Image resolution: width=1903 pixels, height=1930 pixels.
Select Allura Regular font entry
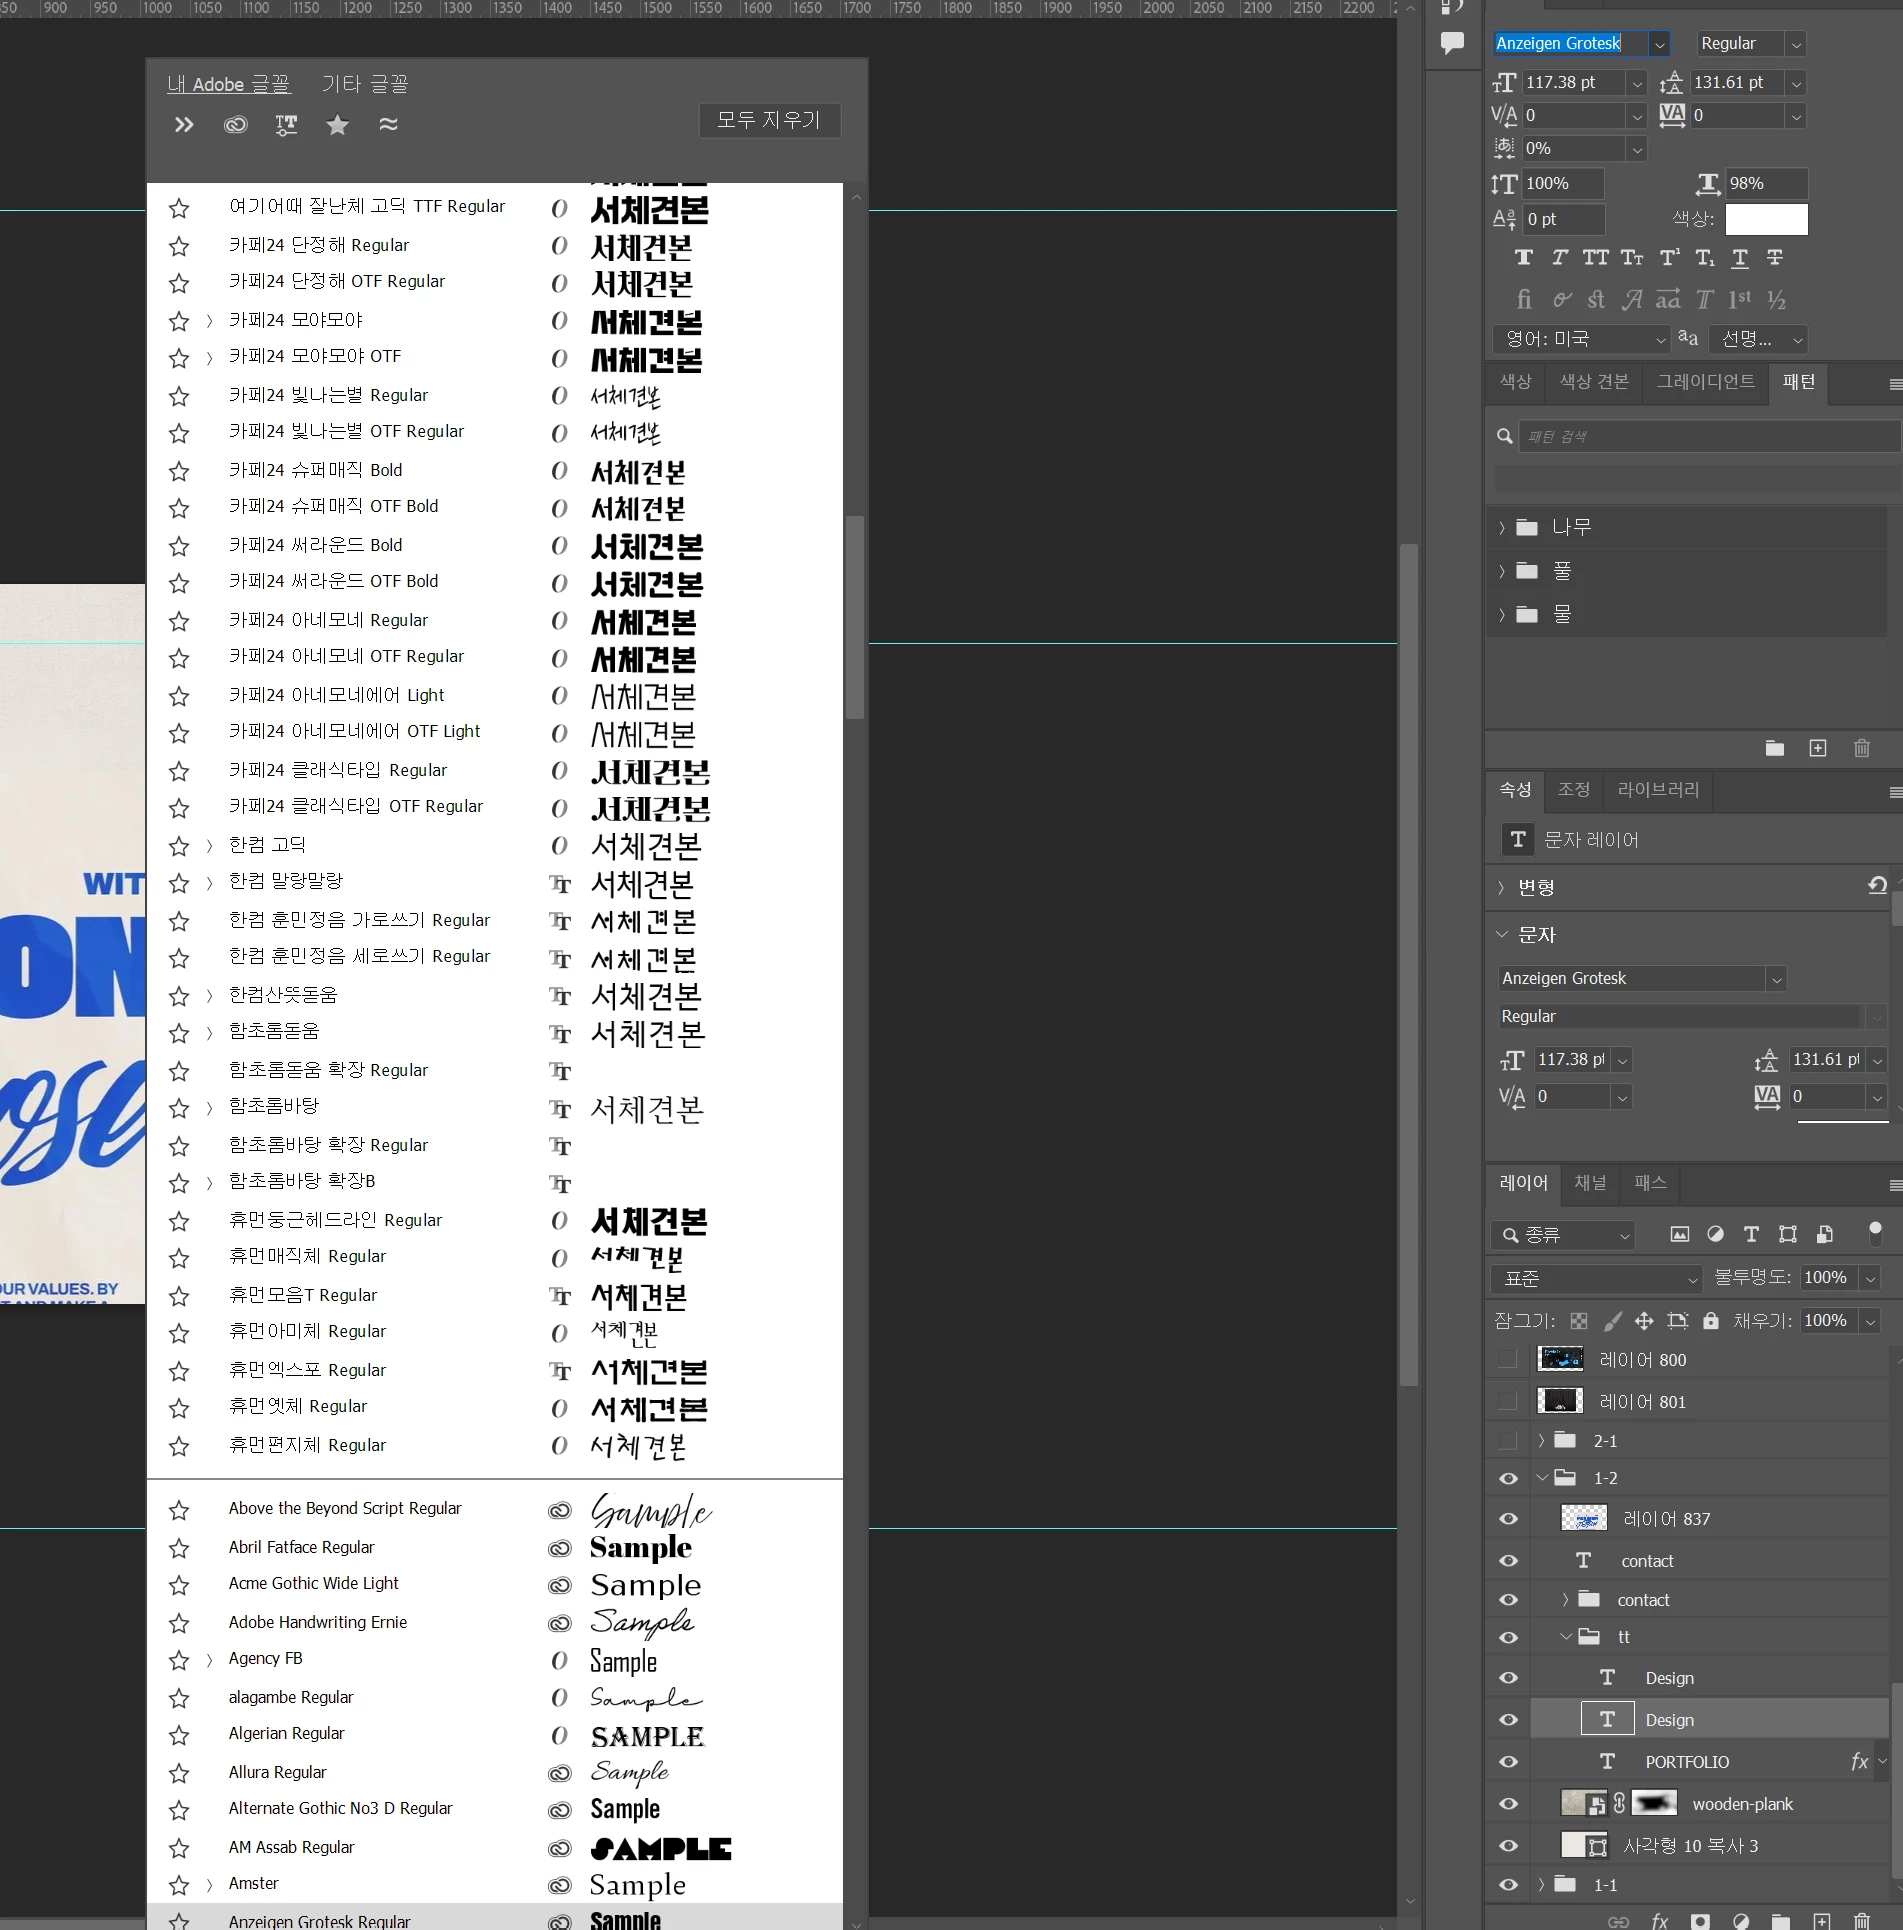495,1772
